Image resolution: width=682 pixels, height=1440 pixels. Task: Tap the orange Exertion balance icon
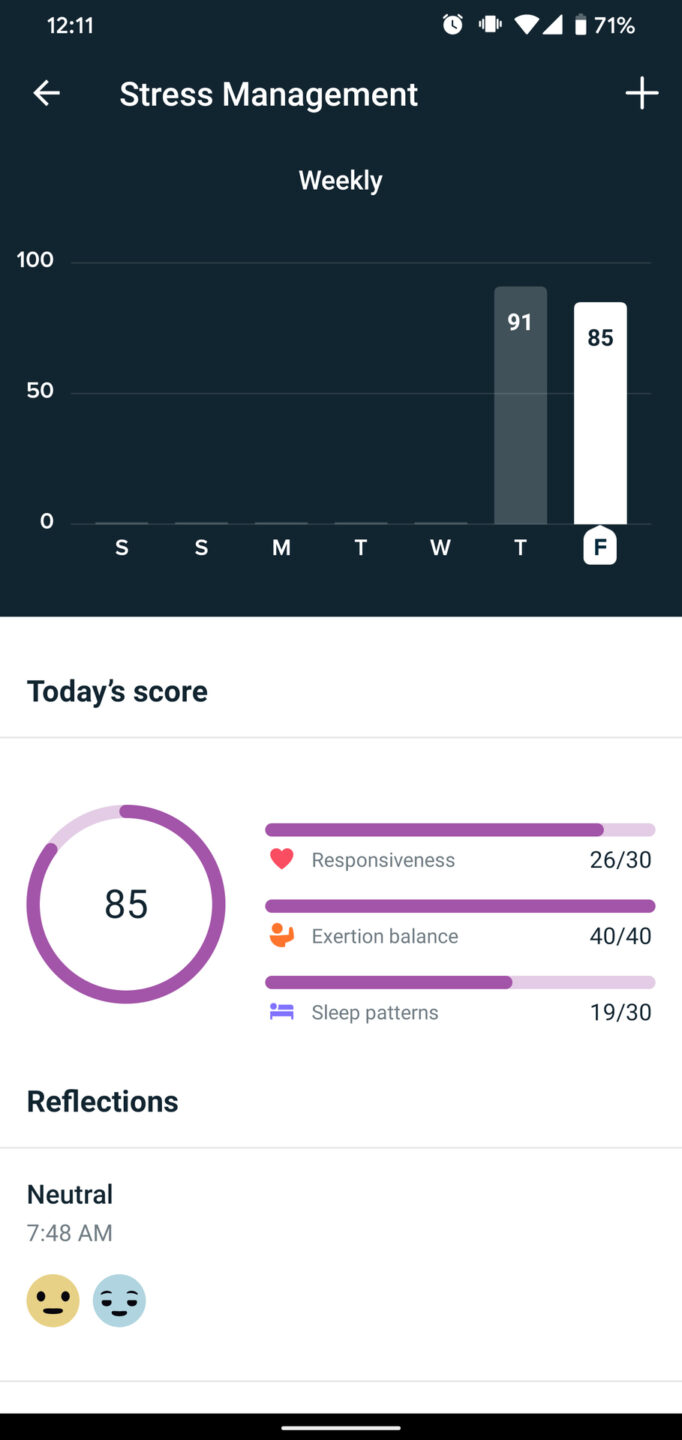pyautogui.click(x=282, y=936)
